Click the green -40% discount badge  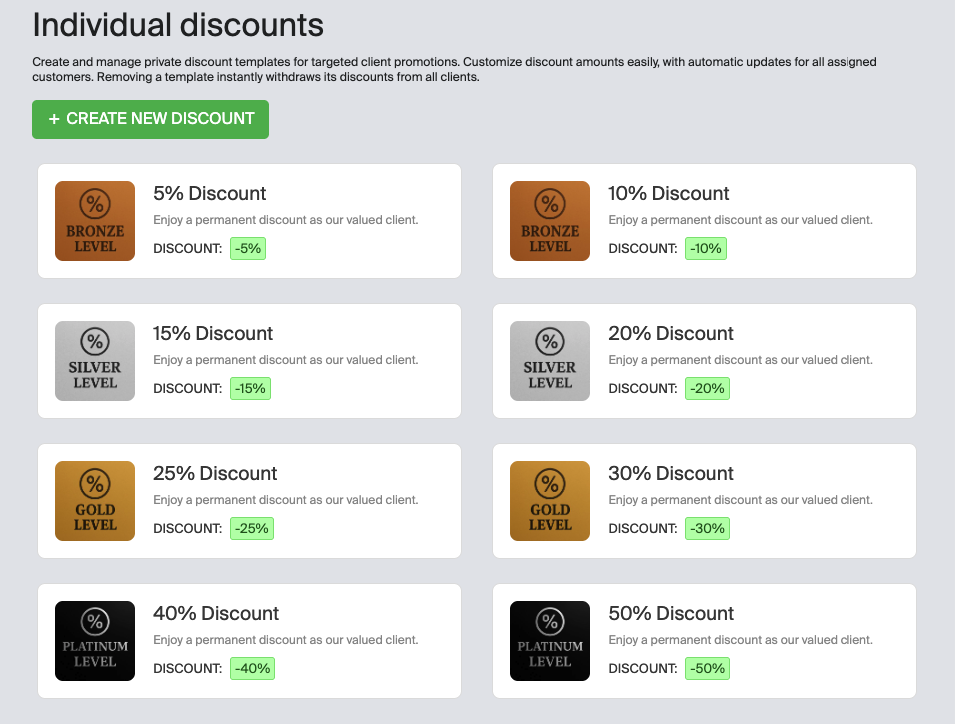pyautogui.click(x=250, y=668)
